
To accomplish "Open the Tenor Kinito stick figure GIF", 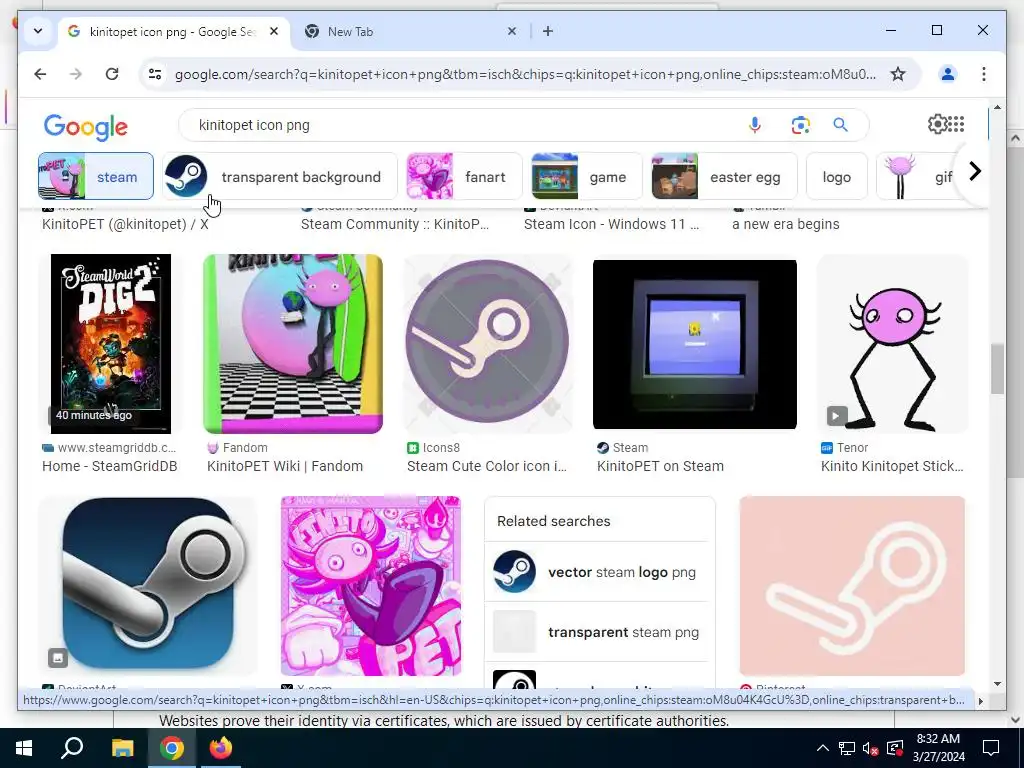I will (x=893, y=344).
